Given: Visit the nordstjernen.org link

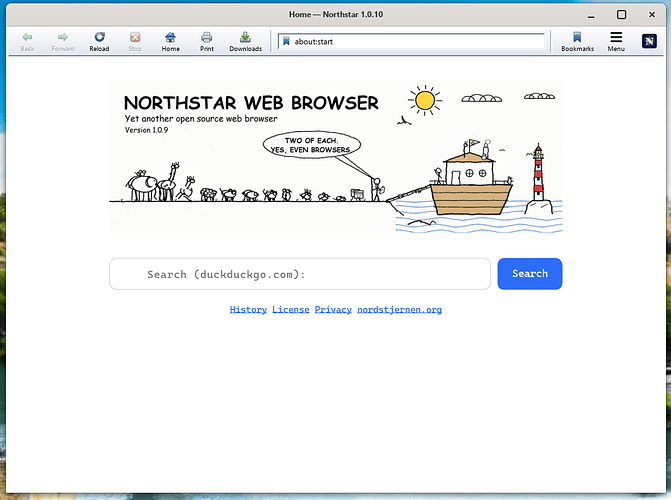Looking at the screenshot, I should tap(399, 310).
